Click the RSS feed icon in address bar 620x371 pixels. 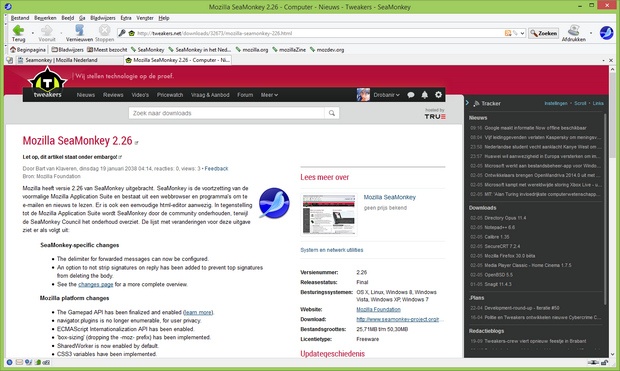pos(508,33)
